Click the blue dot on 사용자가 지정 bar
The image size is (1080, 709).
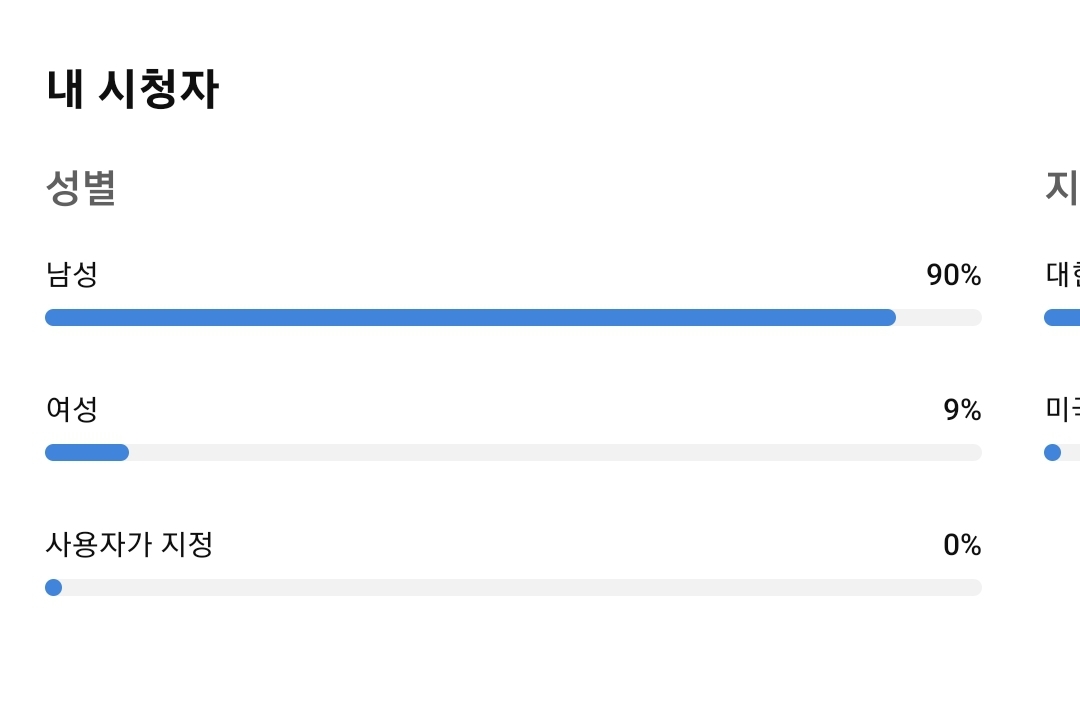(x=54, y=587)
